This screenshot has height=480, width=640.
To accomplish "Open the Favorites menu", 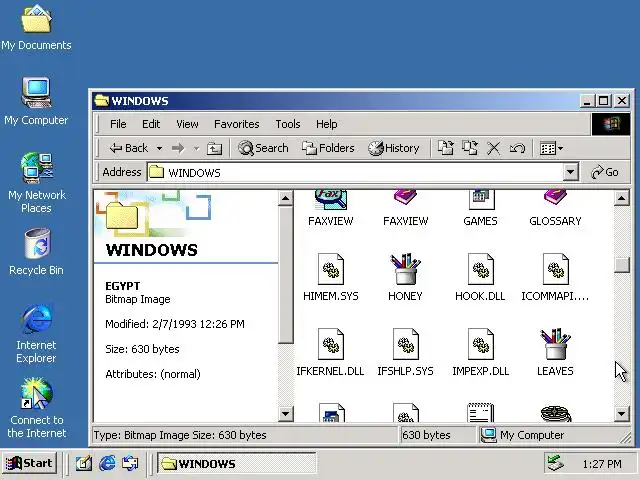I will tap(237, 124).
